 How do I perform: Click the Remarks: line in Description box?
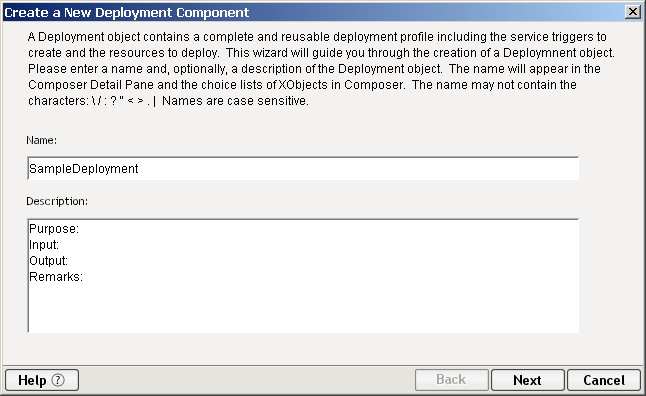coord(56,276)
